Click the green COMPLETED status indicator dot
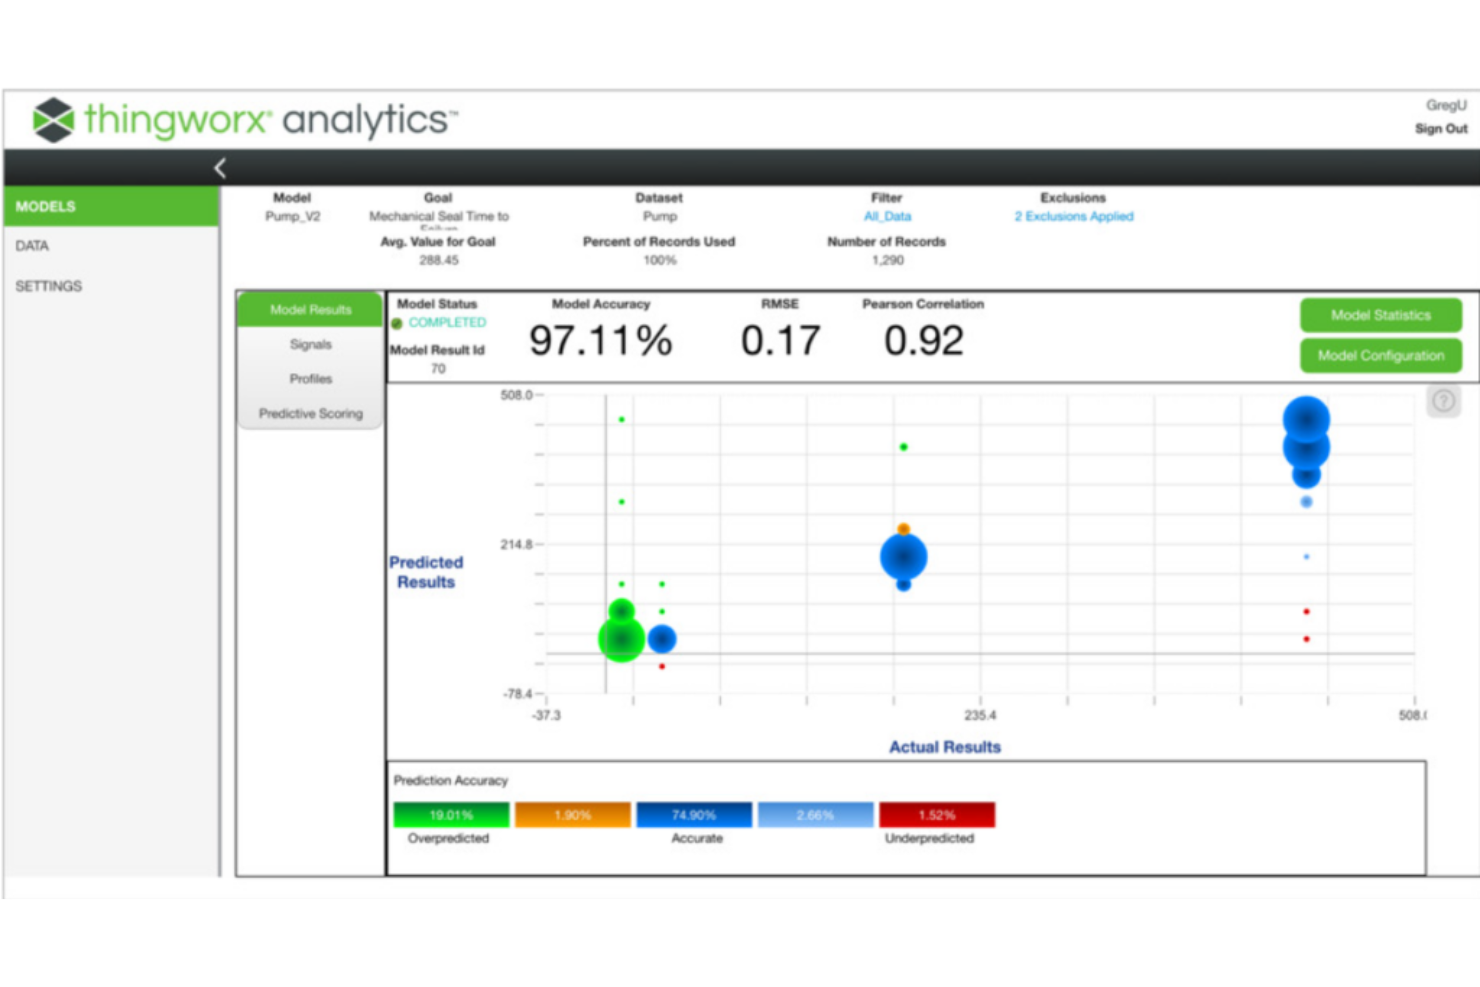The image size is (1480, 987). click(x=397, y=323)
